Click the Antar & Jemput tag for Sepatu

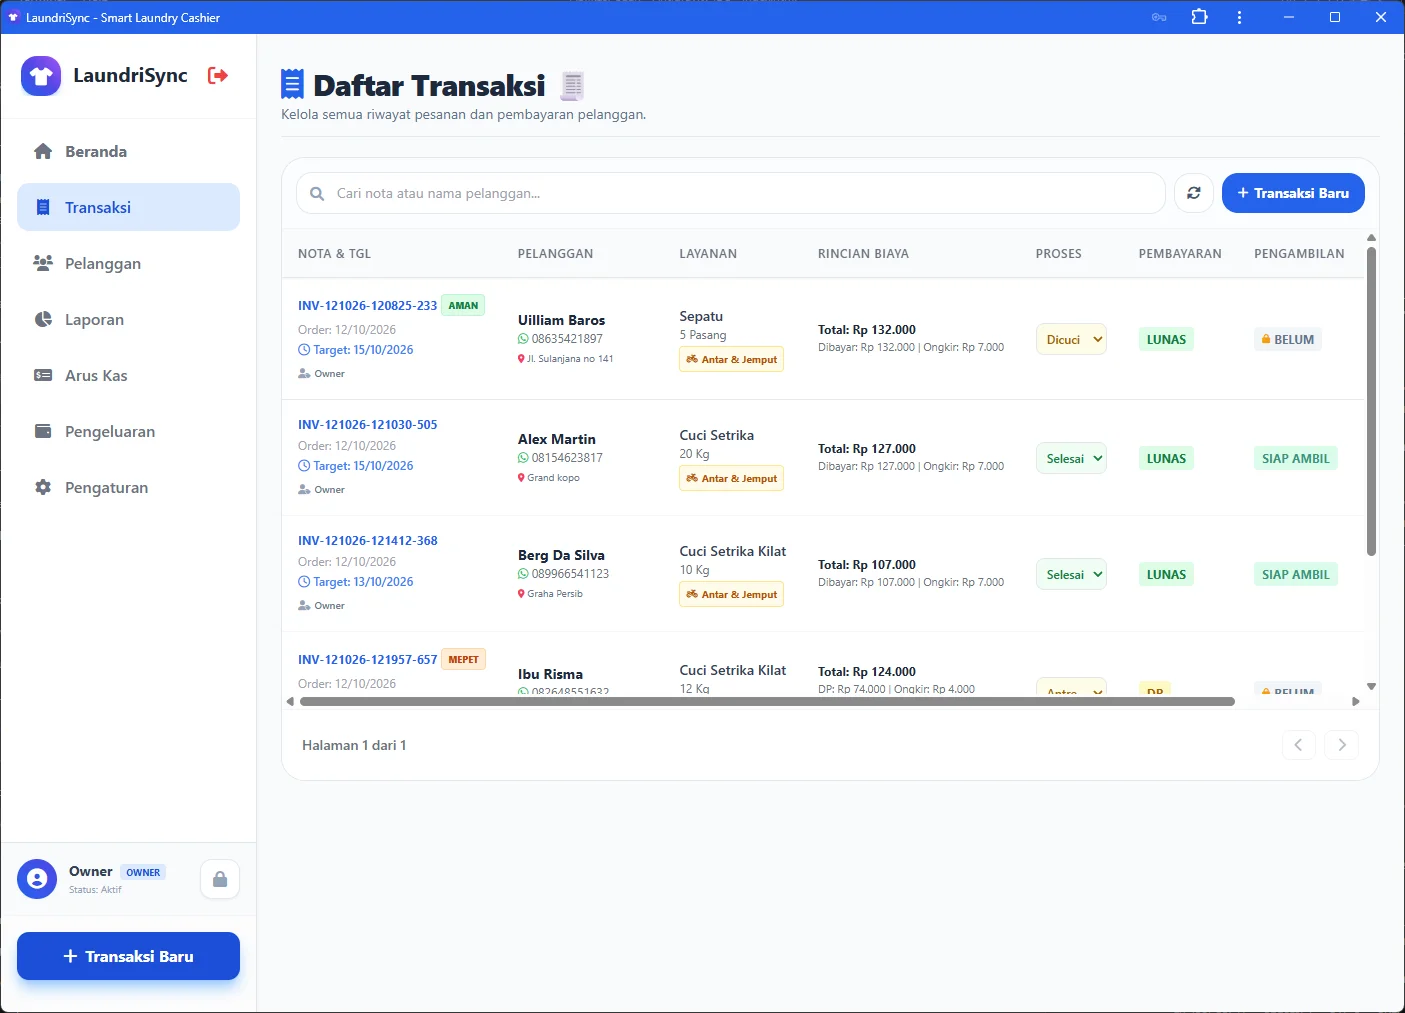tap(731, 360)
